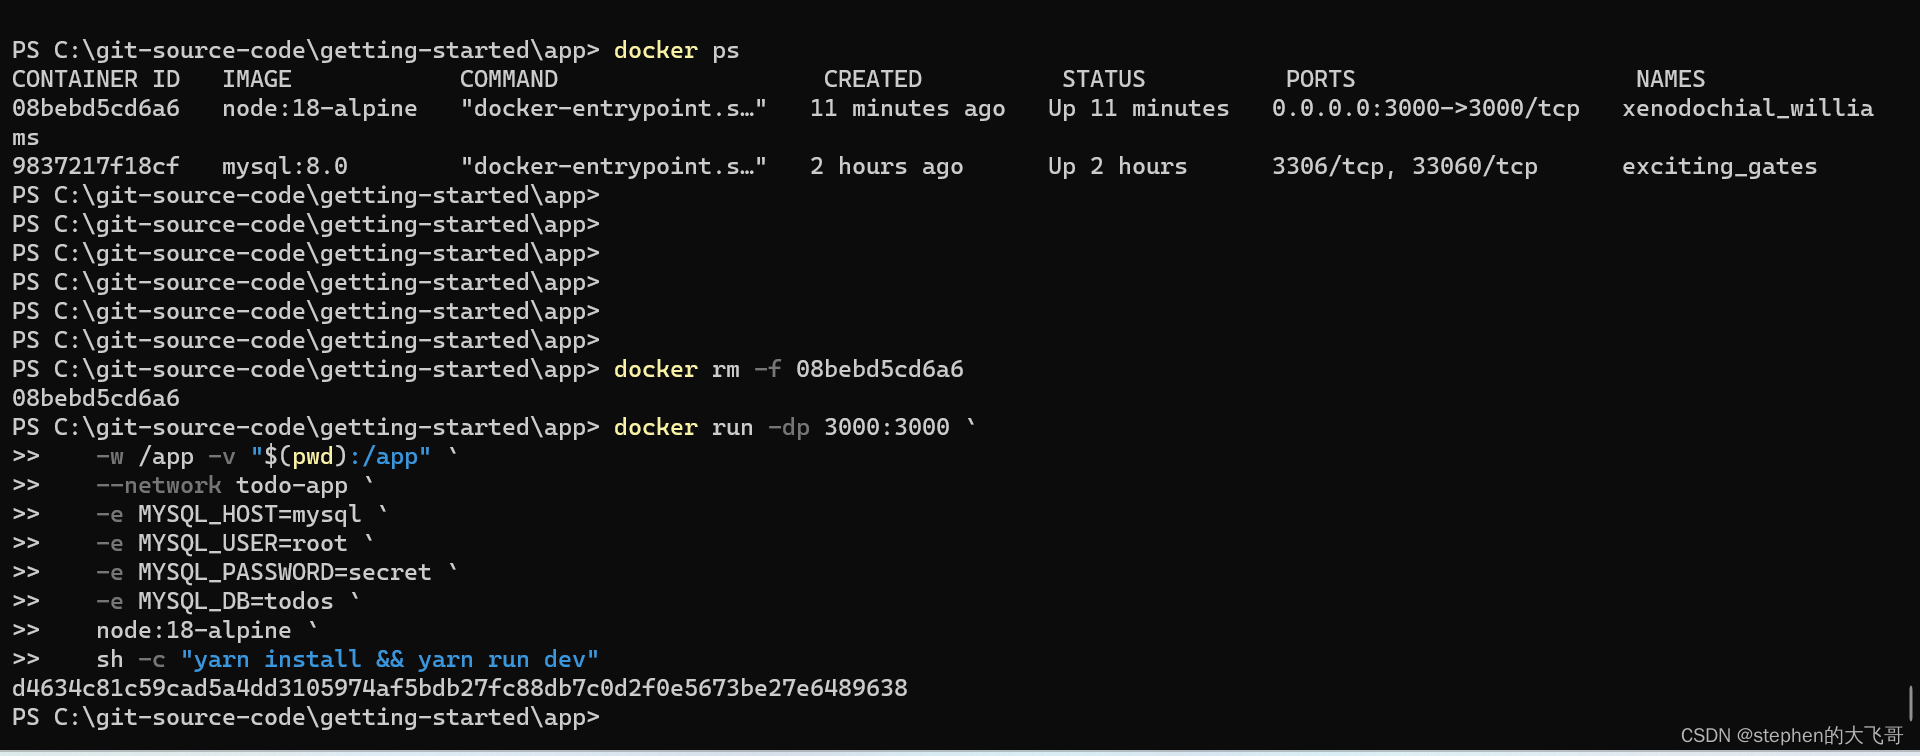Image resolution: width=1920 pixels, height=756 pixels.
Task: Click the mysql:8.0 image cell
Action: pyautogui.click(x=285, y=166)
